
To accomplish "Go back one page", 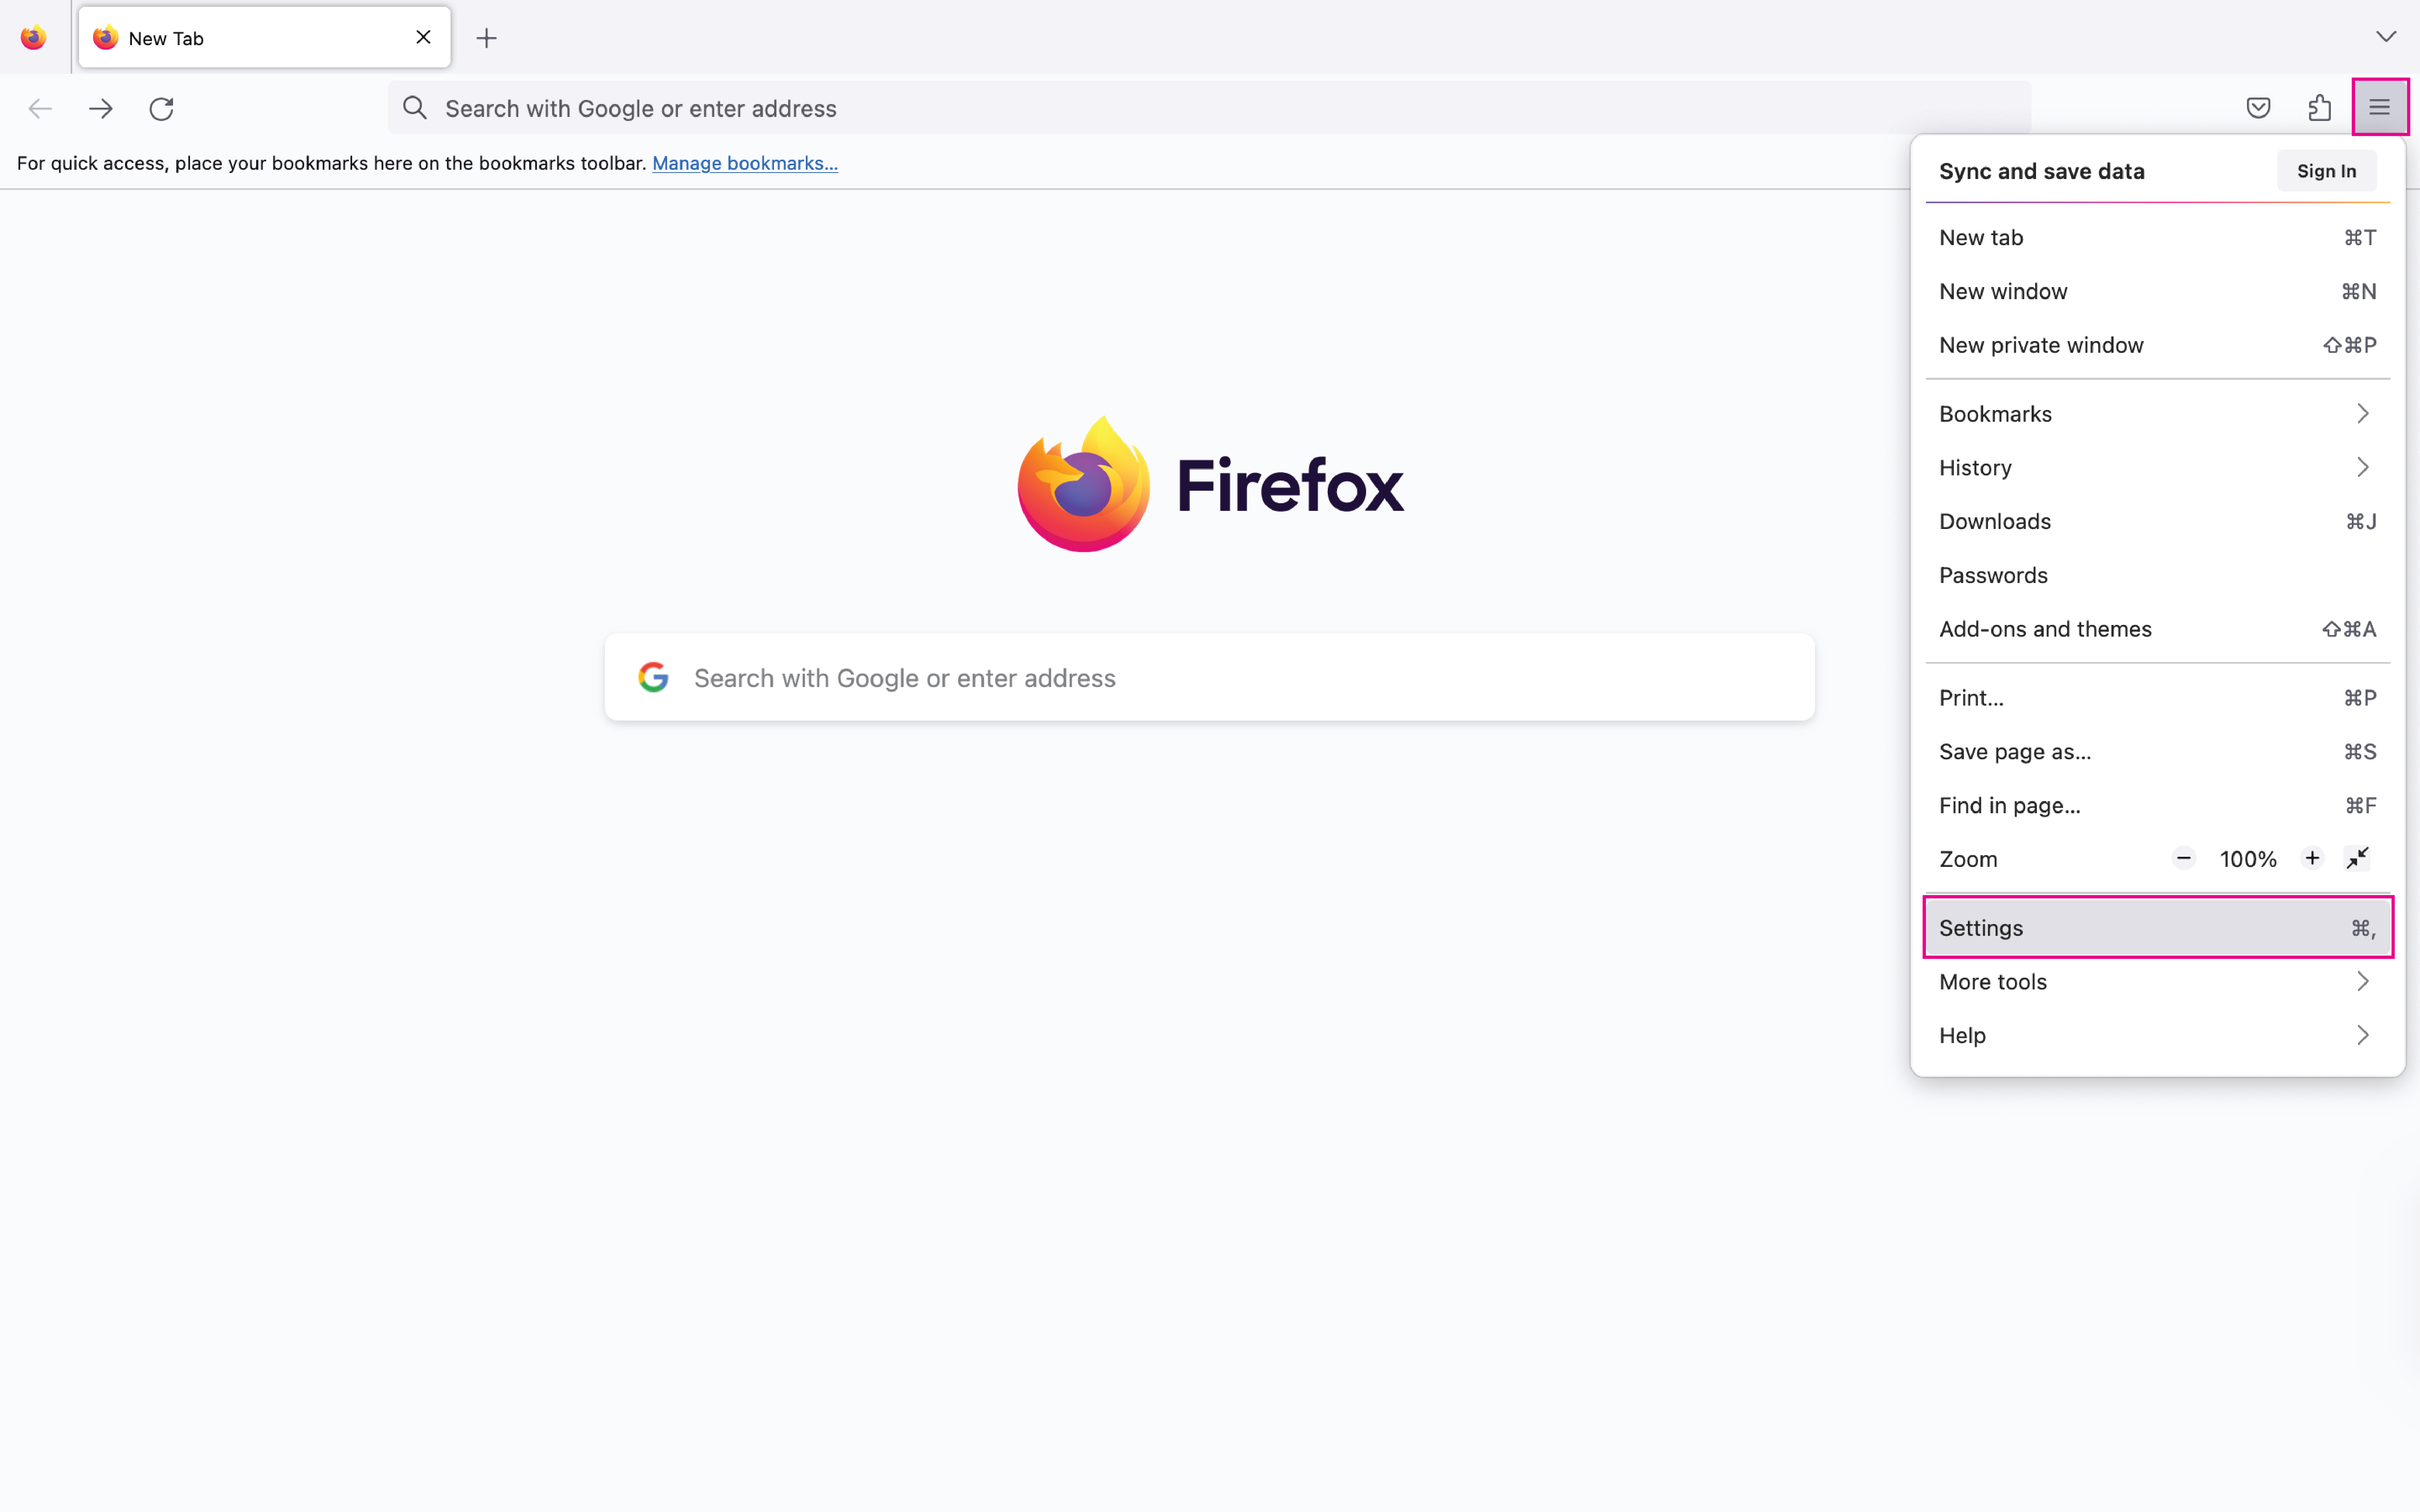I will tap(40, 108).
